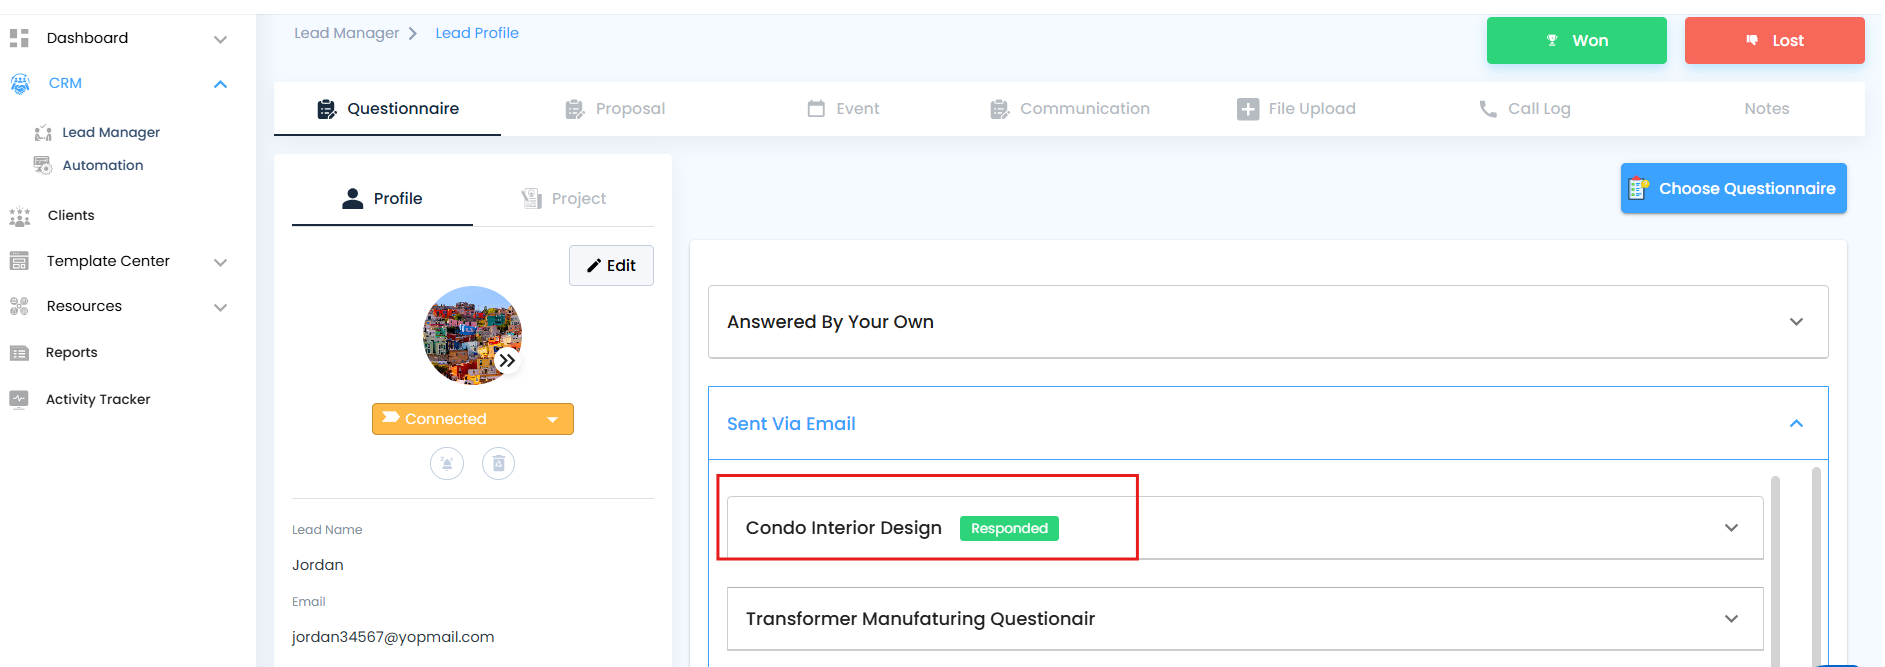Collapse the Sent Via Email section
Viewport: 1885px width, 667px height.
[x=1268, y=424]
